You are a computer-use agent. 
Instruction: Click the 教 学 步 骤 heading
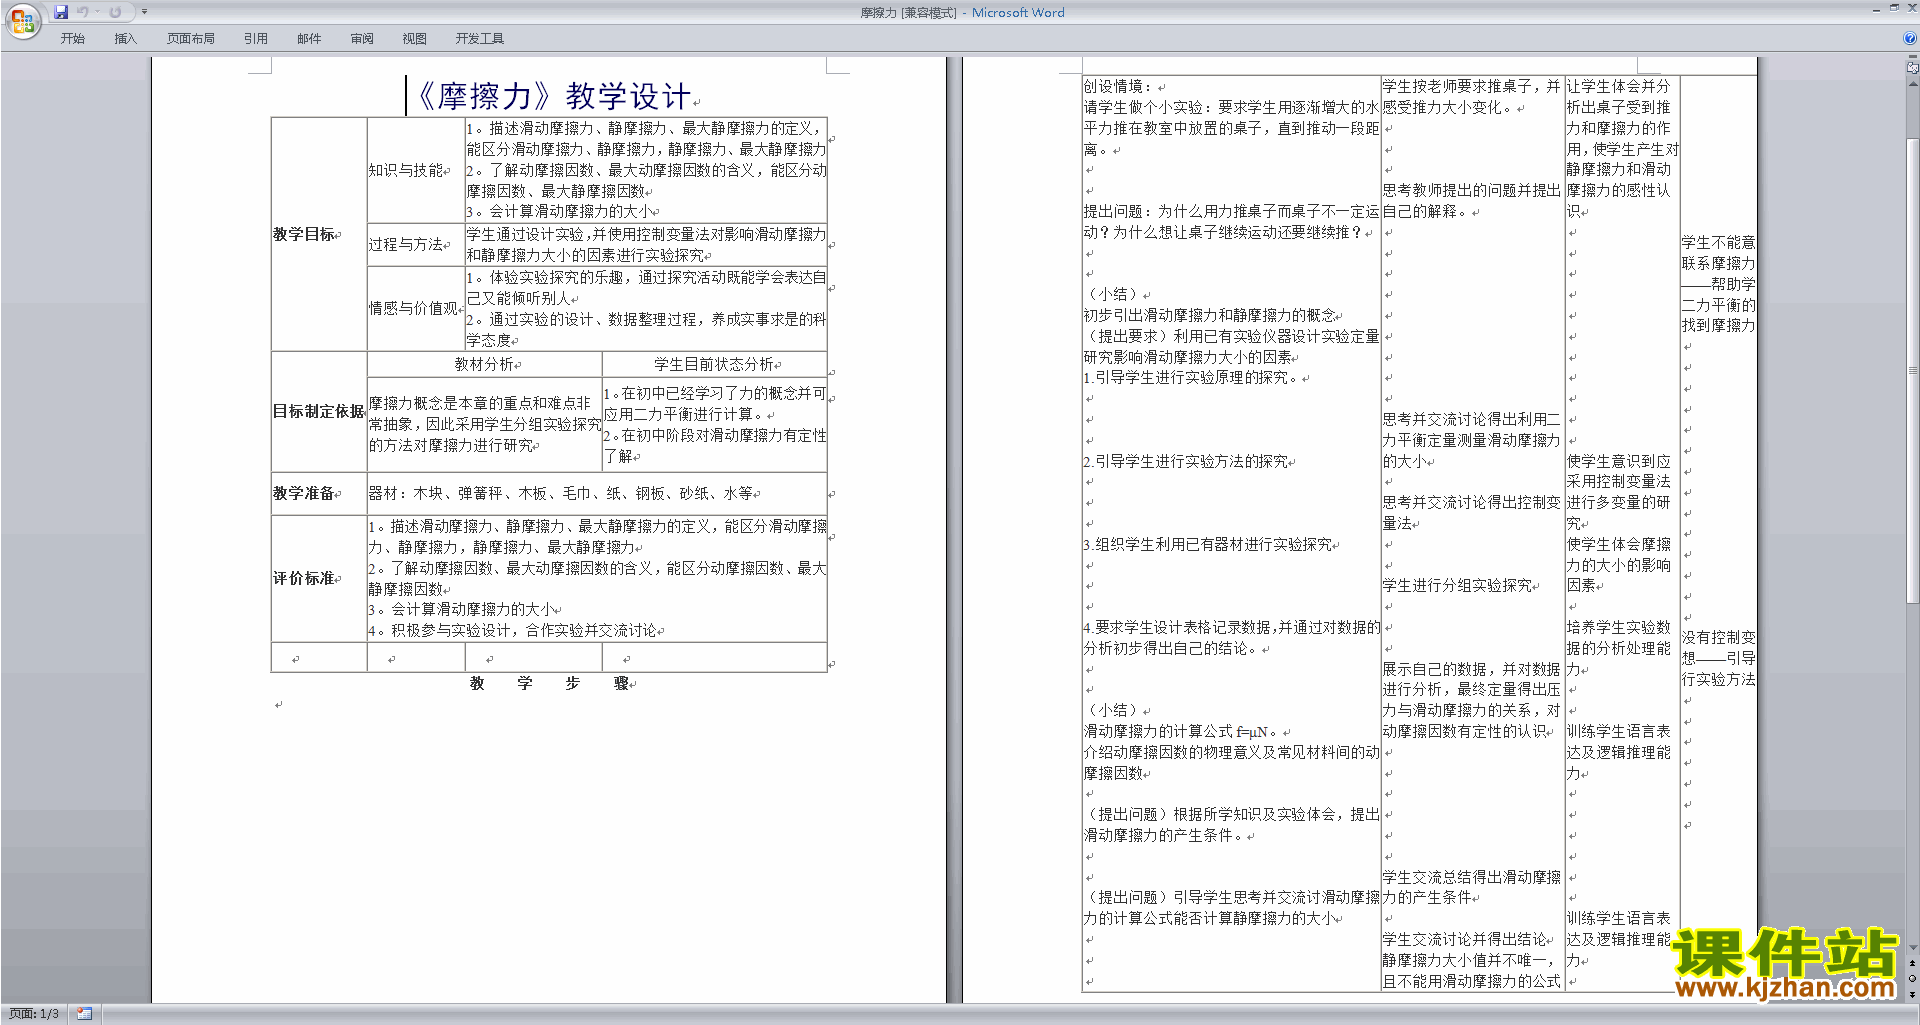pyautogui.click(x=550, y=683)
